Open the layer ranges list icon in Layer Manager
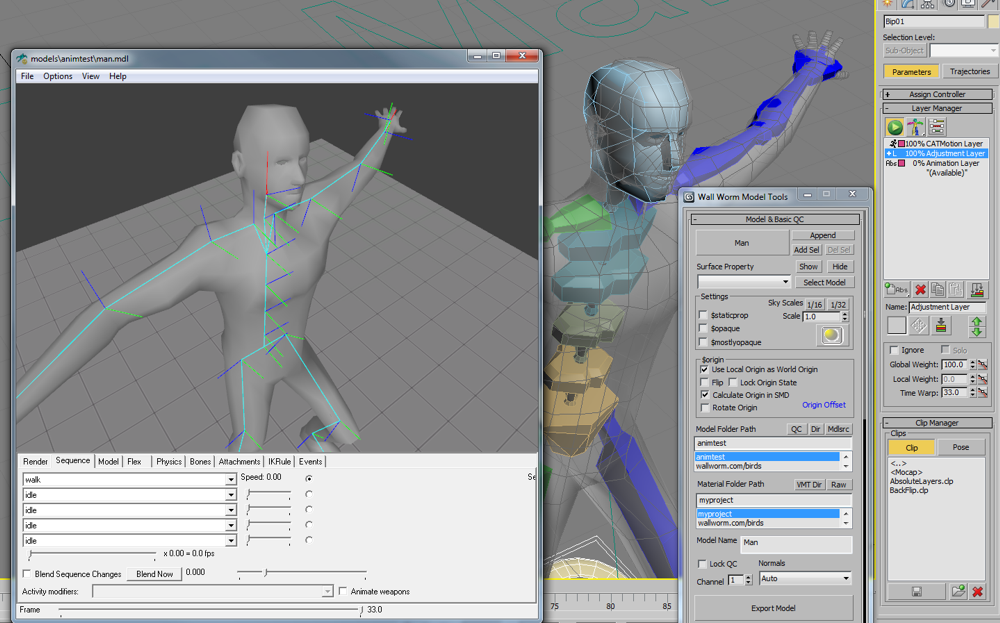 point(936,126)
